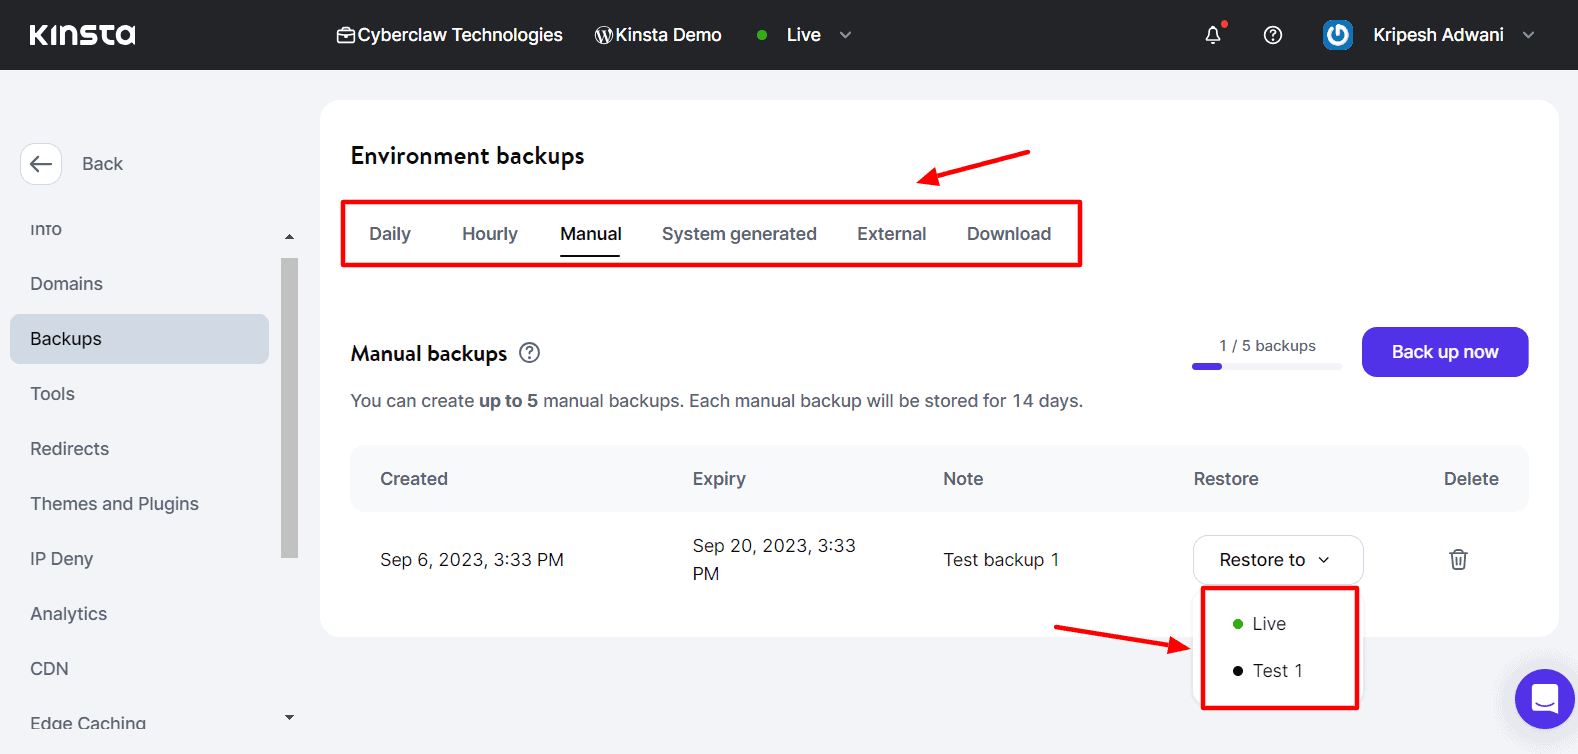Click the Manual backups info icon
This screenshot has width=1578, height=754.
[x=530, y=353]
